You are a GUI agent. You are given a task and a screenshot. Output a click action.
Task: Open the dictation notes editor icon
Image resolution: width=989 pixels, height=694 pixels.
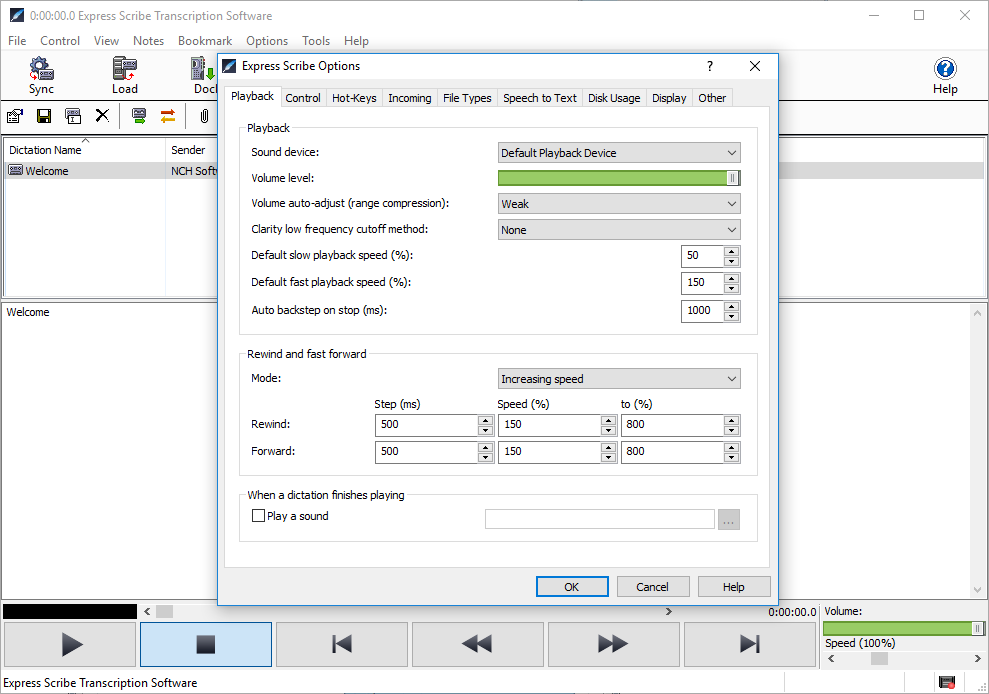[14, 116]
